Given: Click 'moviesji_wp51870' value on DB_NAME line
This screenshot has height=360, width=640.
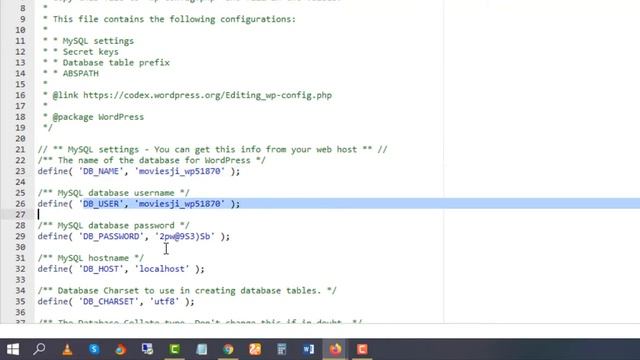Looking at the screenshot, I should click(x=180, y=171).
